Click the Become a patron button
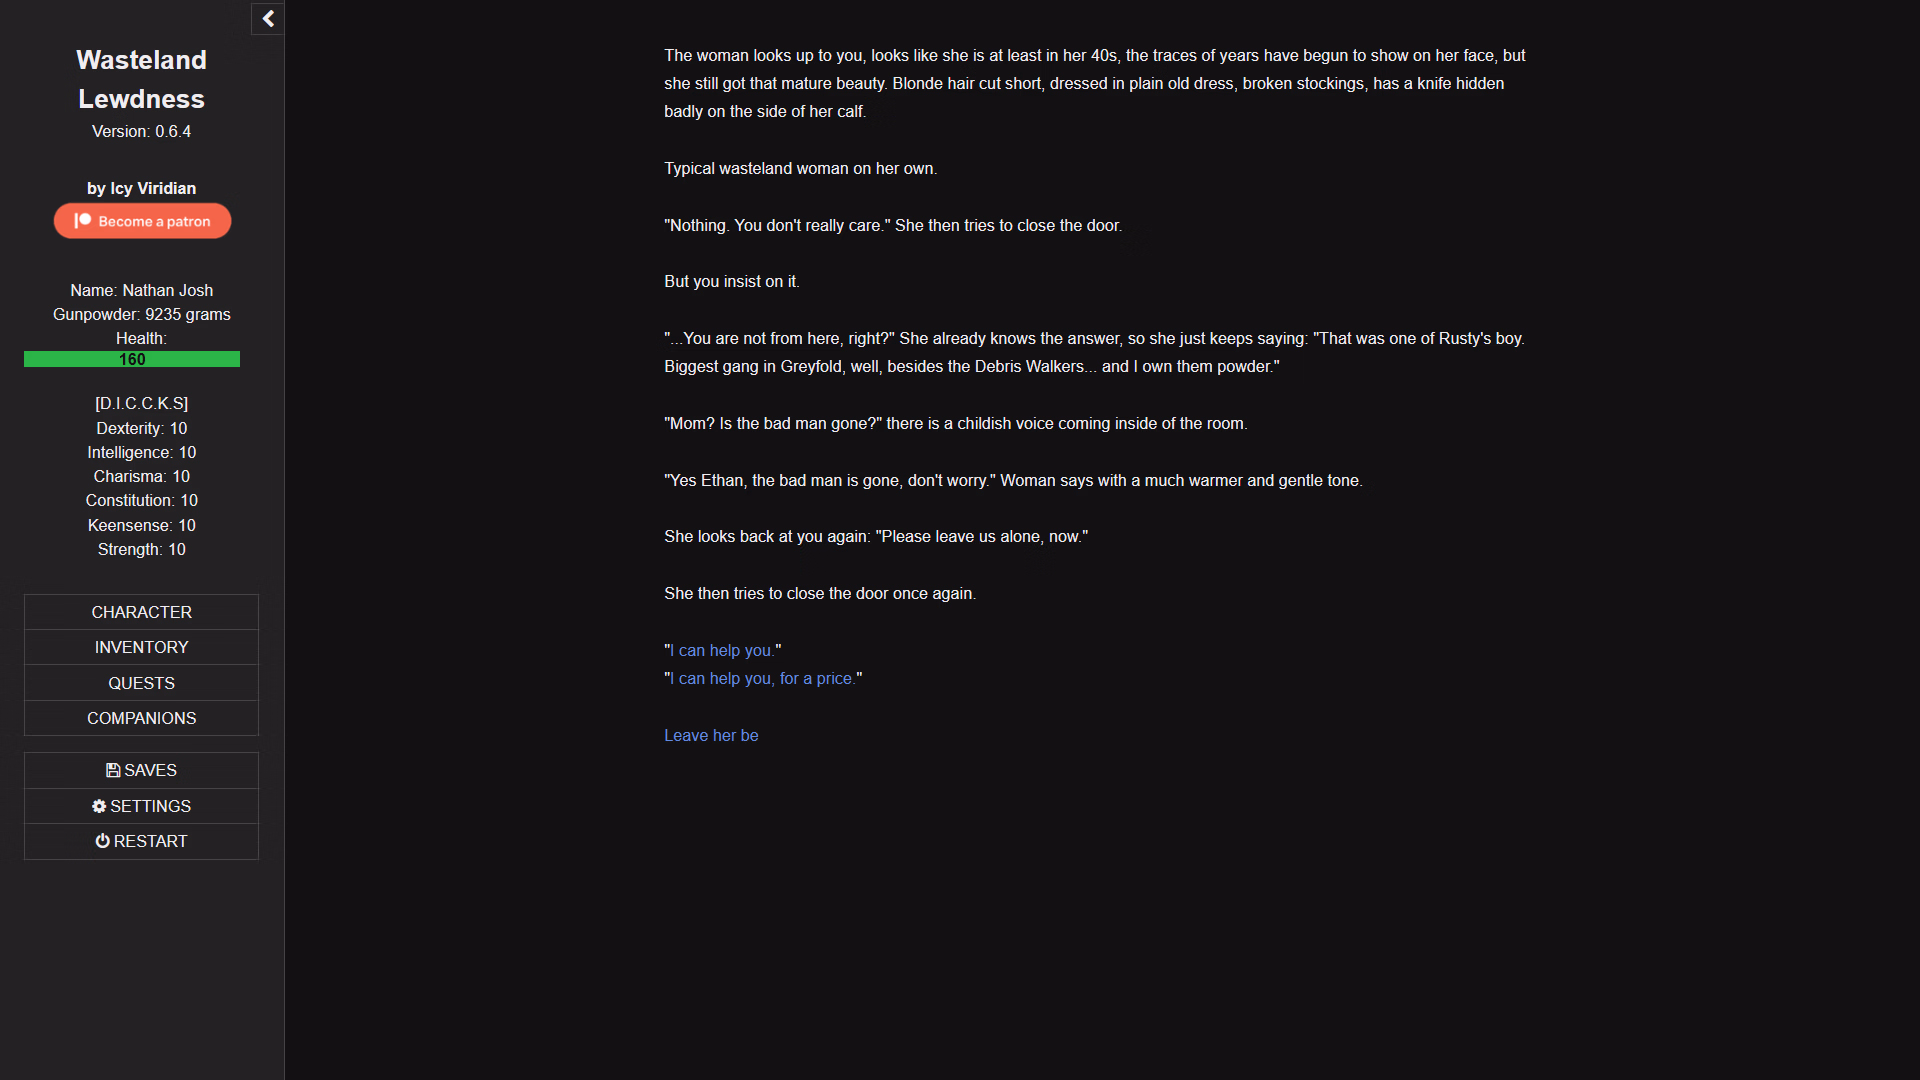1920x1080 pixels. tap(142, 221)
